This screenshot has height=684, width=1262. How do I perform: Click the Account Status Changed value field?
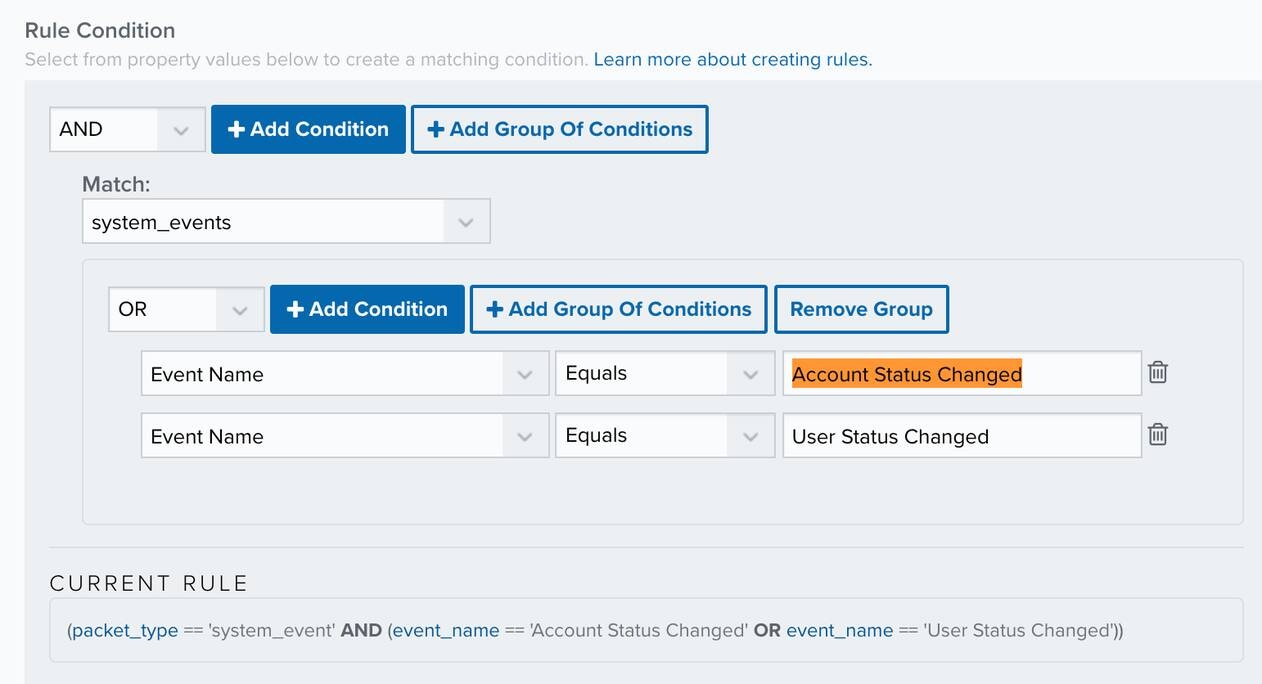coord(960,374)
